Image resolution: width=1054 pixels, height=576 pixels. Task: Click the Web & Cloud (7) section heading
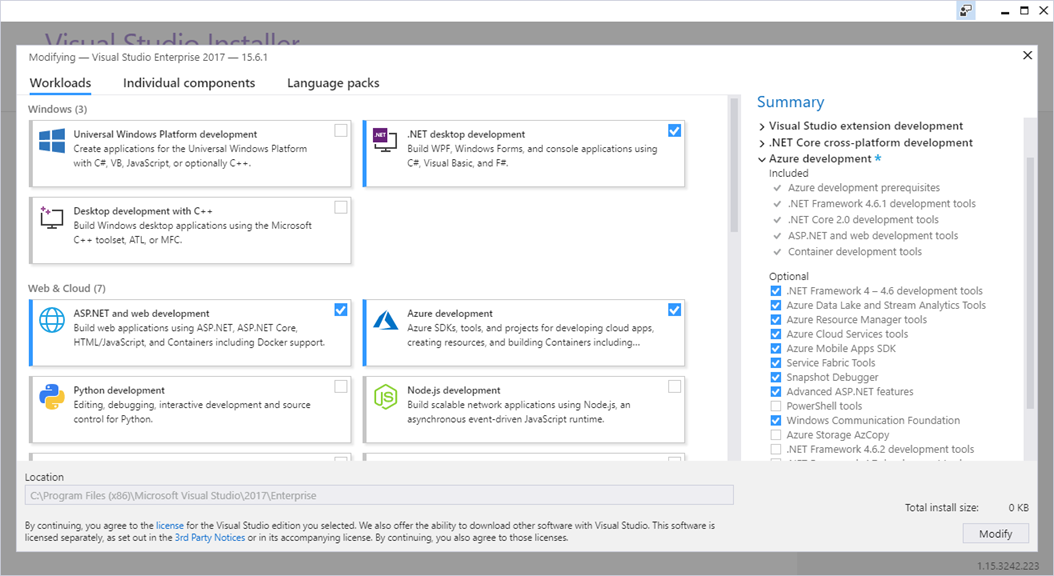[67, 288]
